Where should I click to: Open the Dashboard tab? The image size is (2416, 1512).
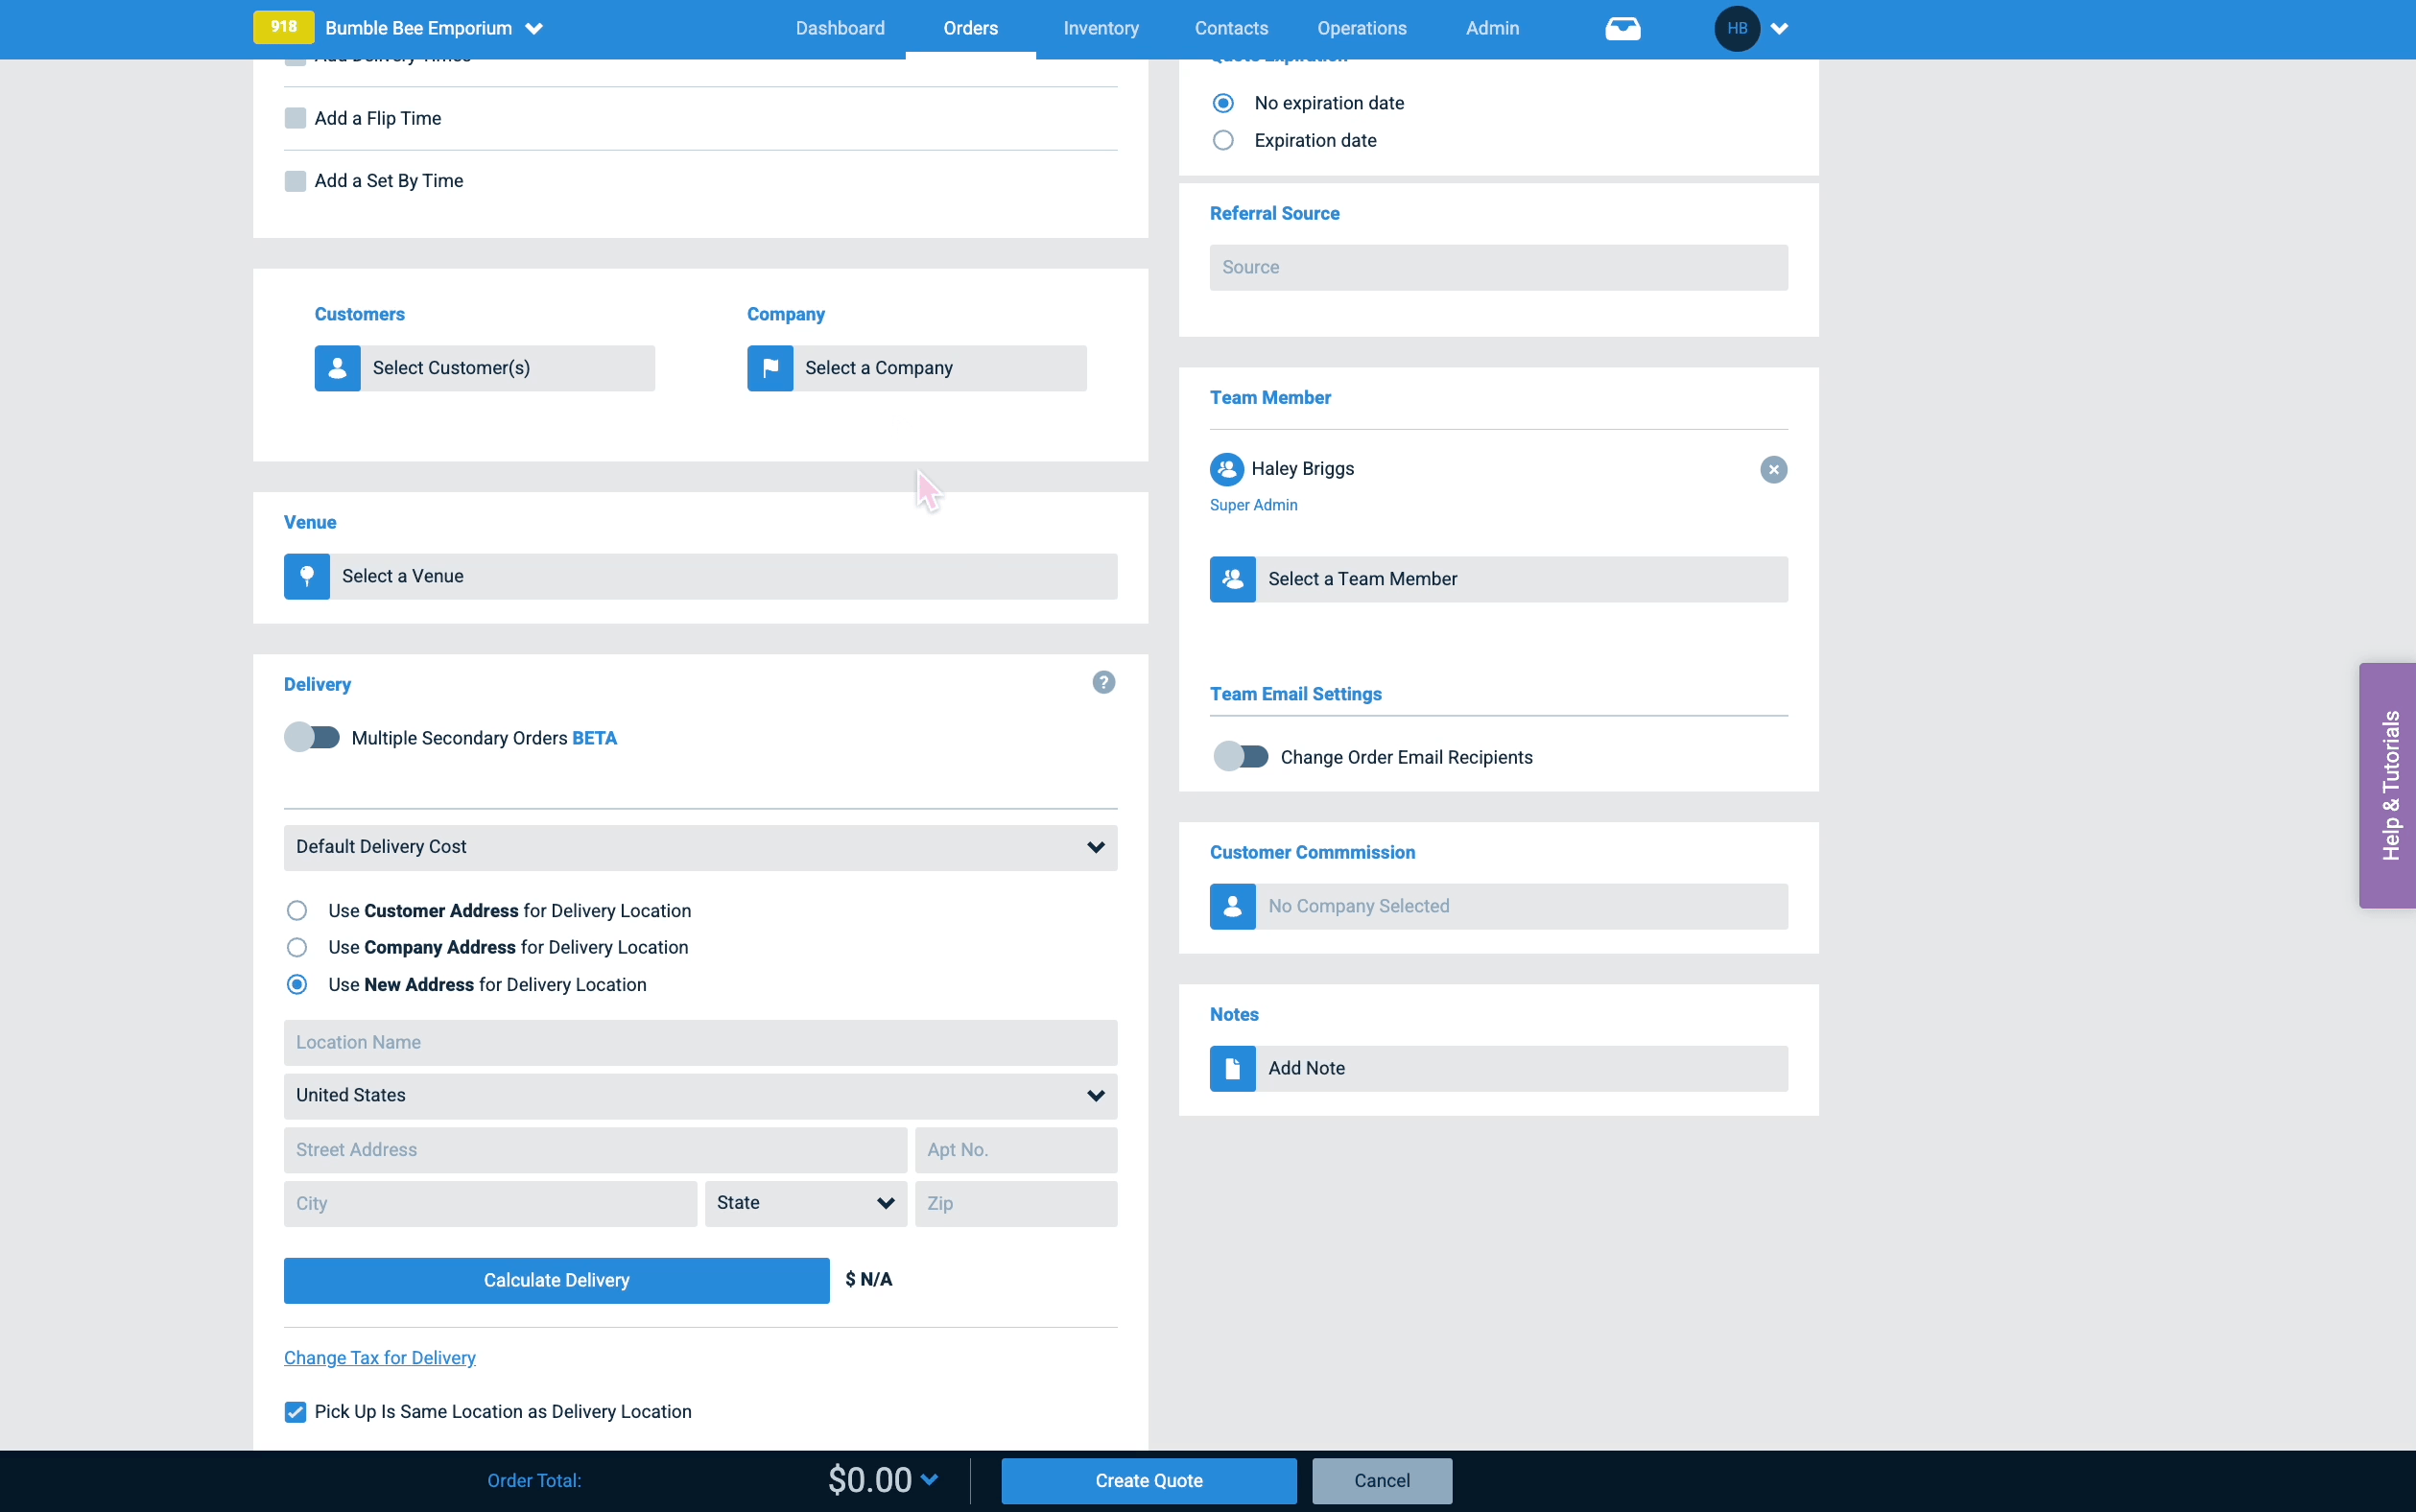pyautogui.click(x=840, y=28)
